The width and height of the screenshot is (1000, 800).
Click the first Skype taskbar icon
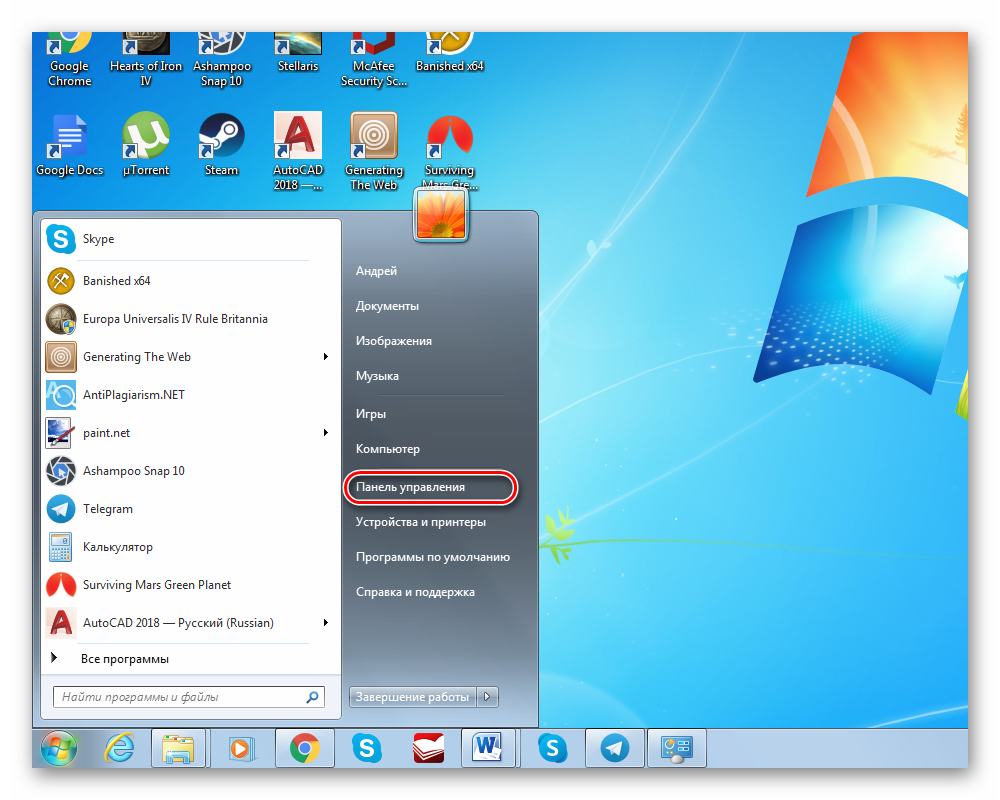pyautogui.click(x=367, y=748)
